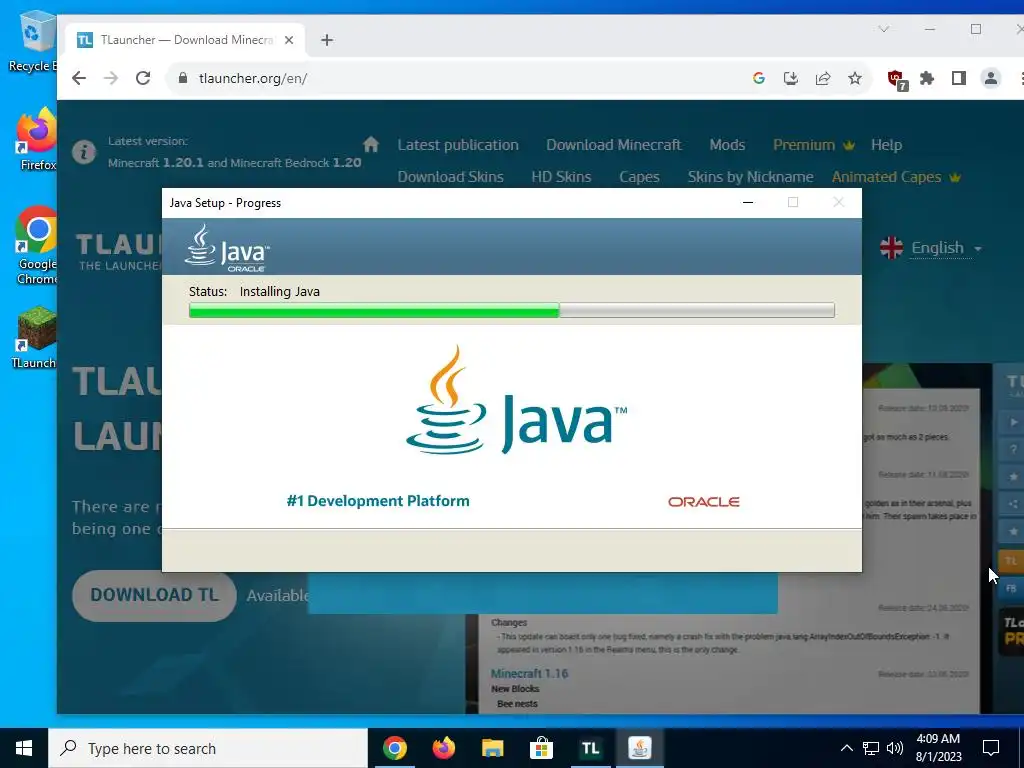1024x768 pixels.
Task: Open the TLauncher desktop shortcut
Action: coord(36,338)
